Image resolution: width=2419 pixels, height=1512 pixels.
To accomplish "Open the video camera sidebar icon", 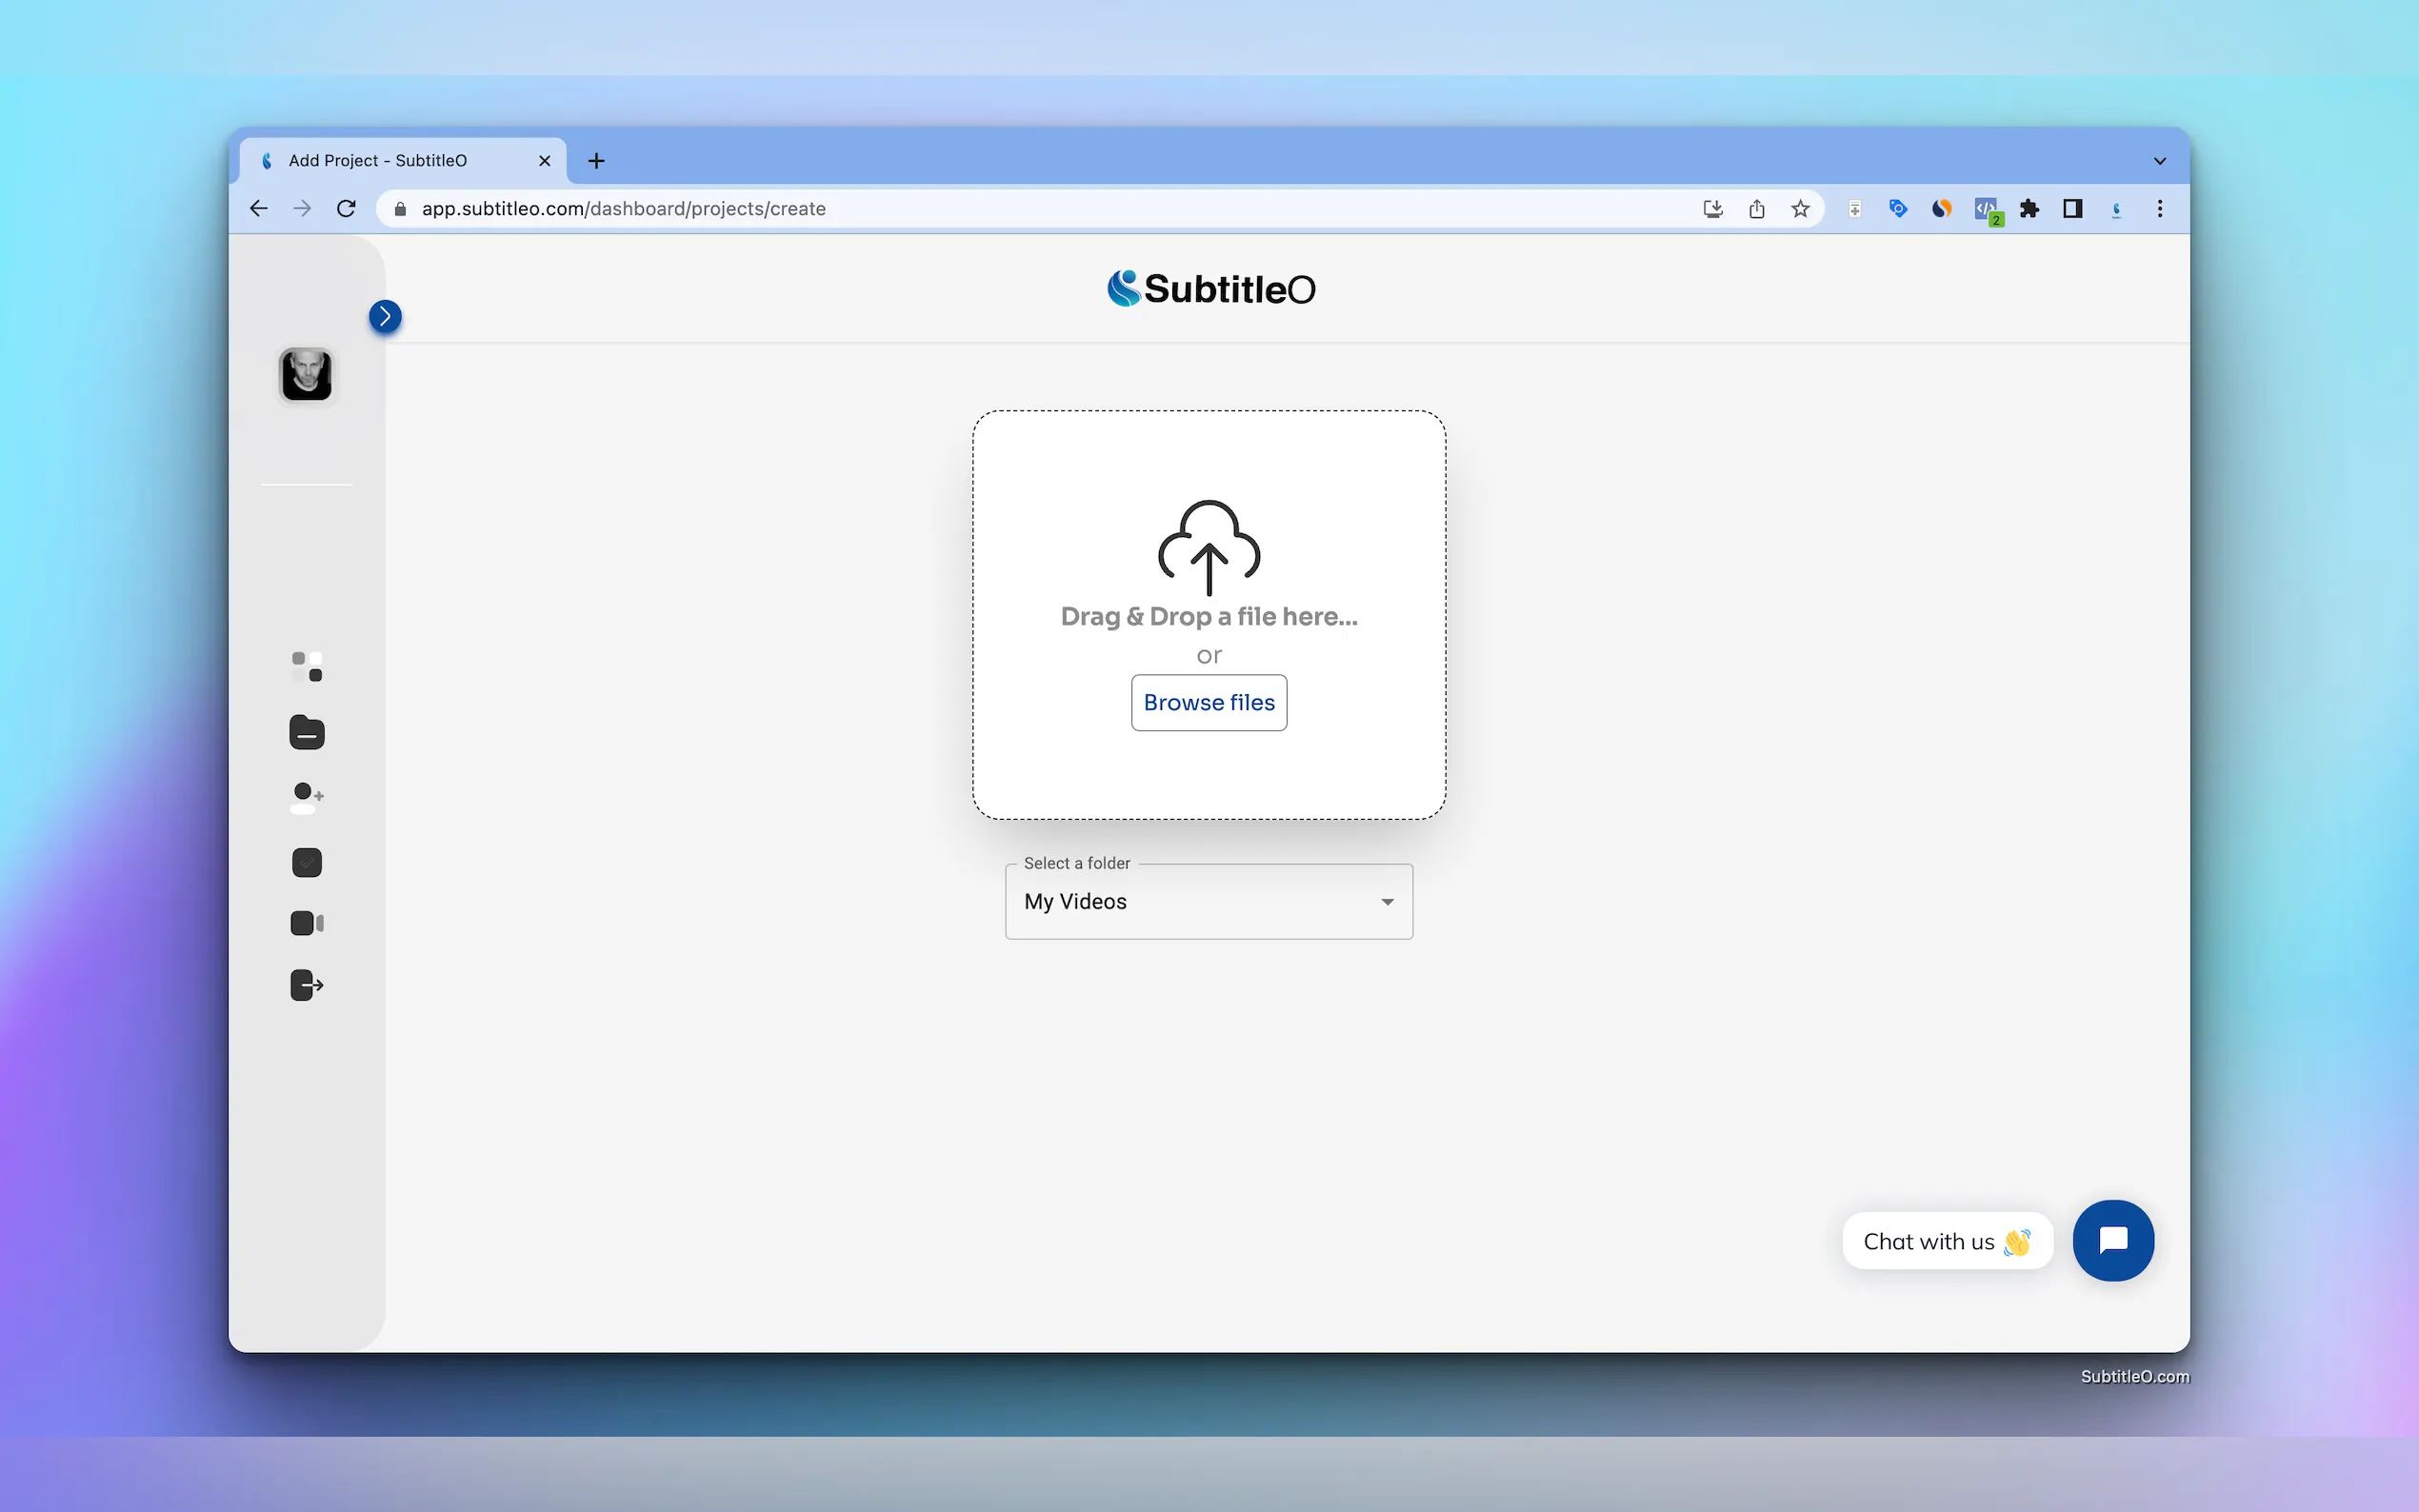I will (x=307, y=923).
